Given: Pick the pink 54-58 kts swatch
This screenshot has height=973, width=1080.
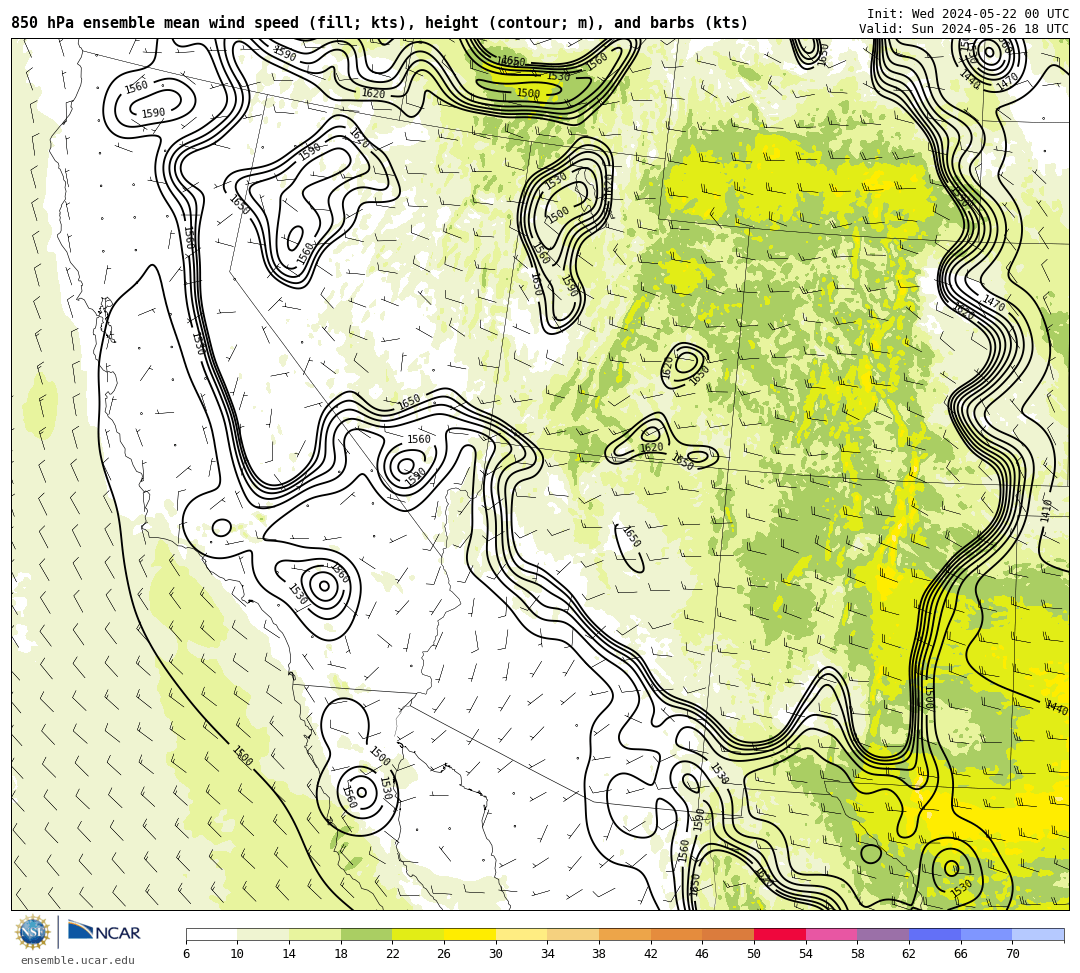Looking at the screenshot, I should click(831, 934).
